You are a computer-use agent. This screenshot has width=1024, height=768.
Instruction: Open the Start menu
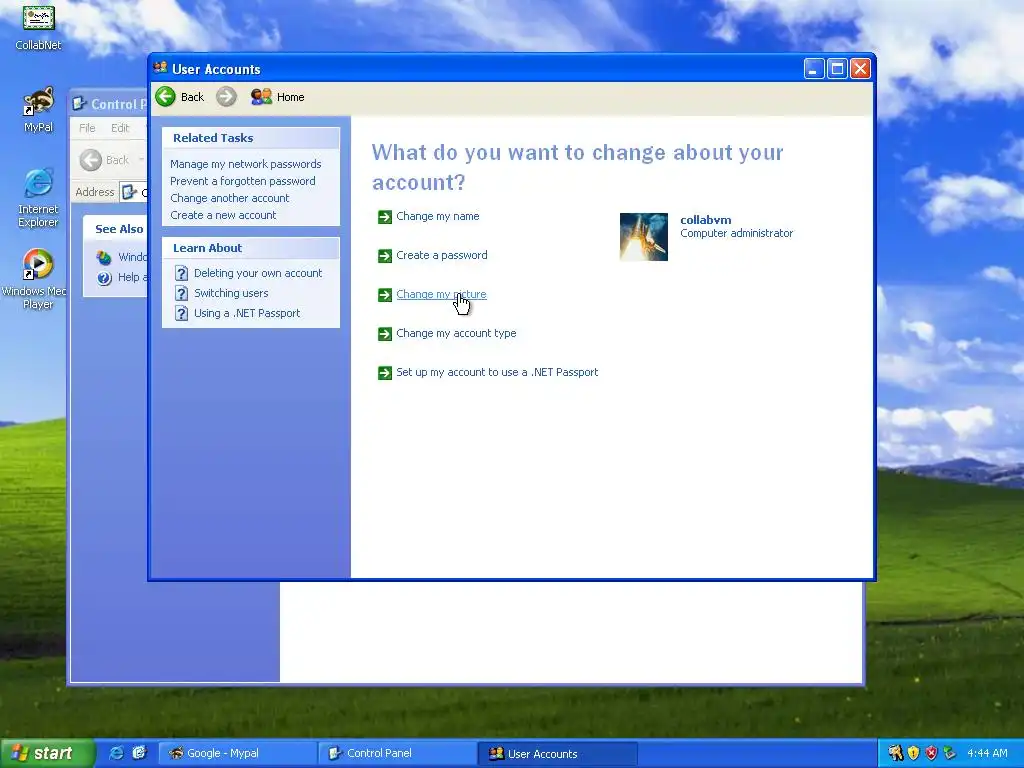tap(46, 753)
